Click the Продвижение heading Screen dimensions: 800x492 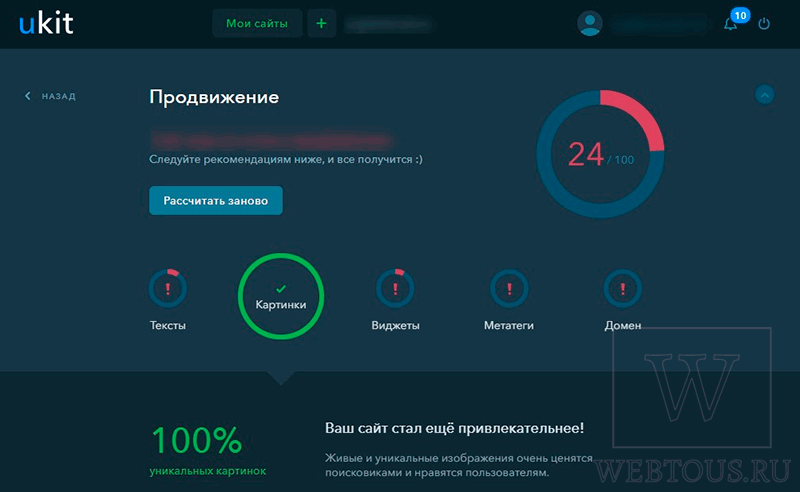pyautogui.click(x=214, y=97)
